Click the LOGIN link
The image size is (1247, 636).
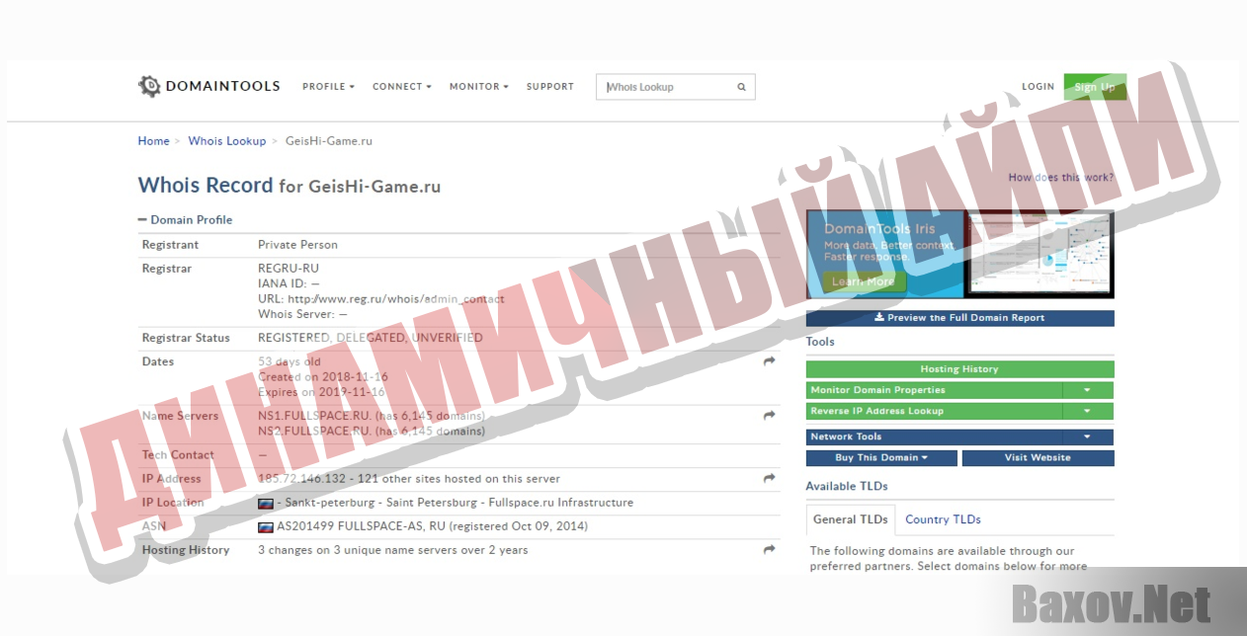click(1038, 87)
